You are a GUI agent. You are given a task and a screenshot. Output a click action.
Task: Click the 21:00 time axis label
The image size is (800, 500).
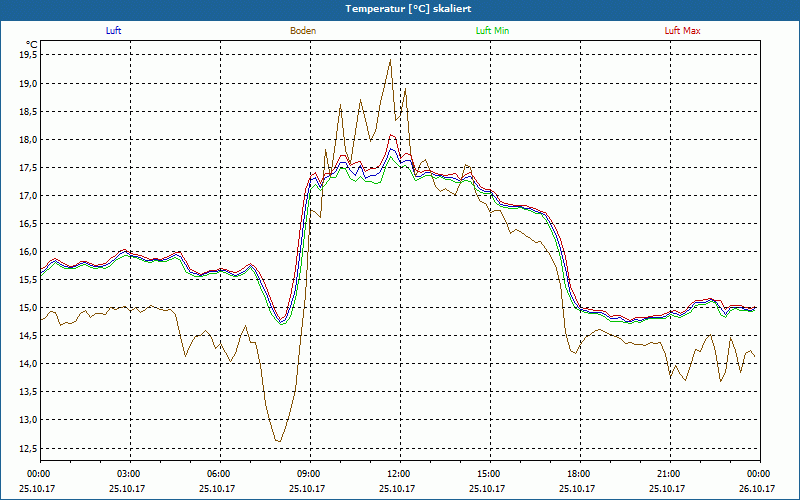[x=667, y=474]
